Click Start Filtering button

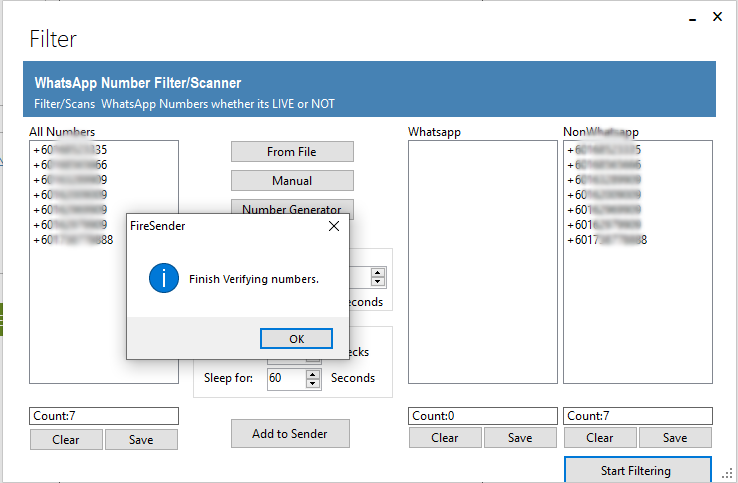coord(637,469)
